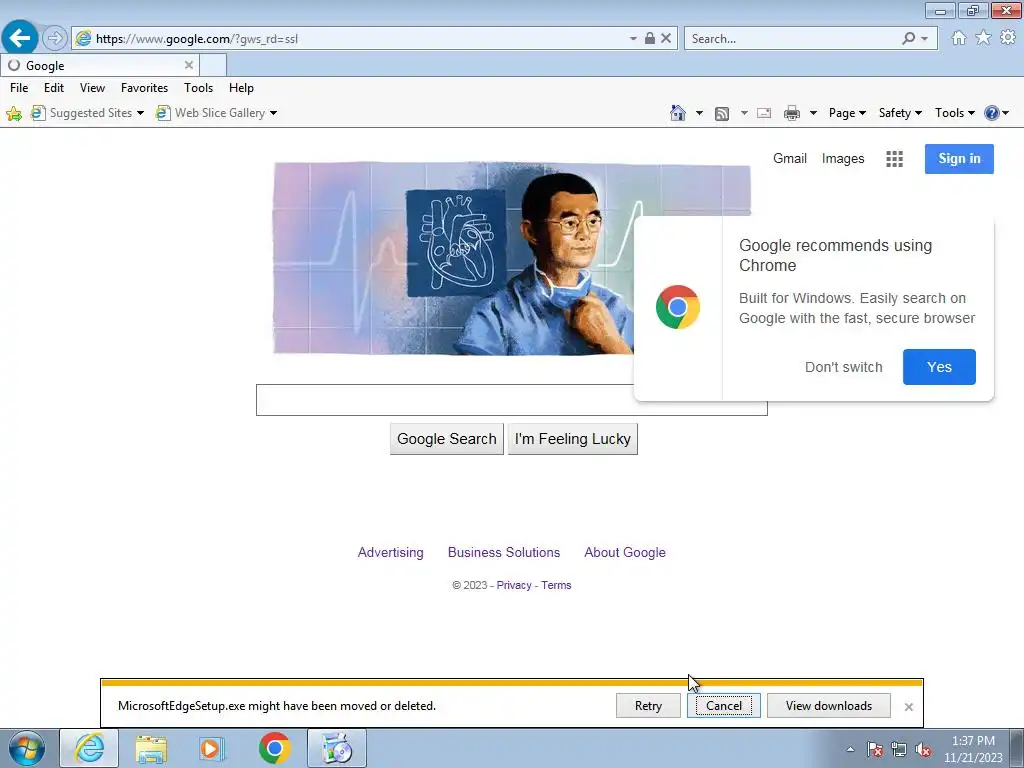Screen dimensions: 1024x768
Task: Open the View menu
Action: 92,88
